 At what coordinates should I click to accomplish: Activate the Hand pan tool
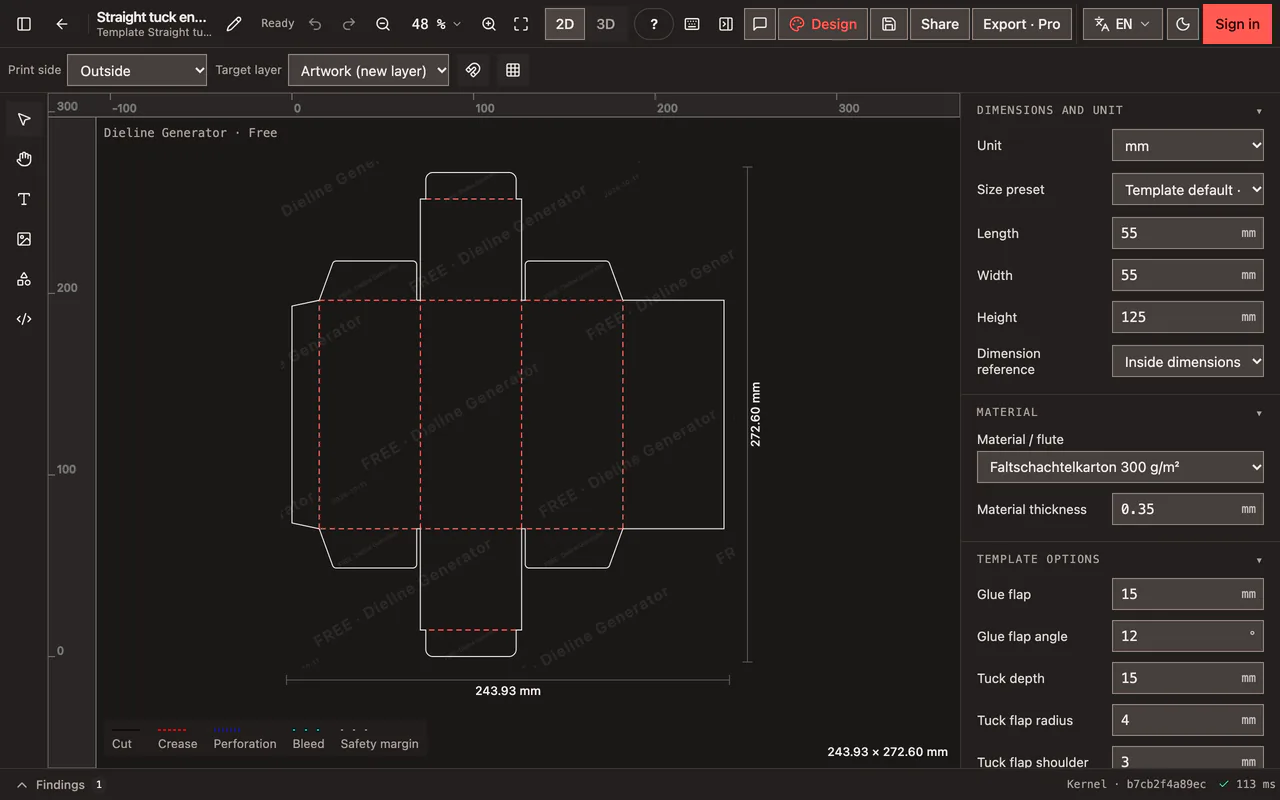click(24, 159)
